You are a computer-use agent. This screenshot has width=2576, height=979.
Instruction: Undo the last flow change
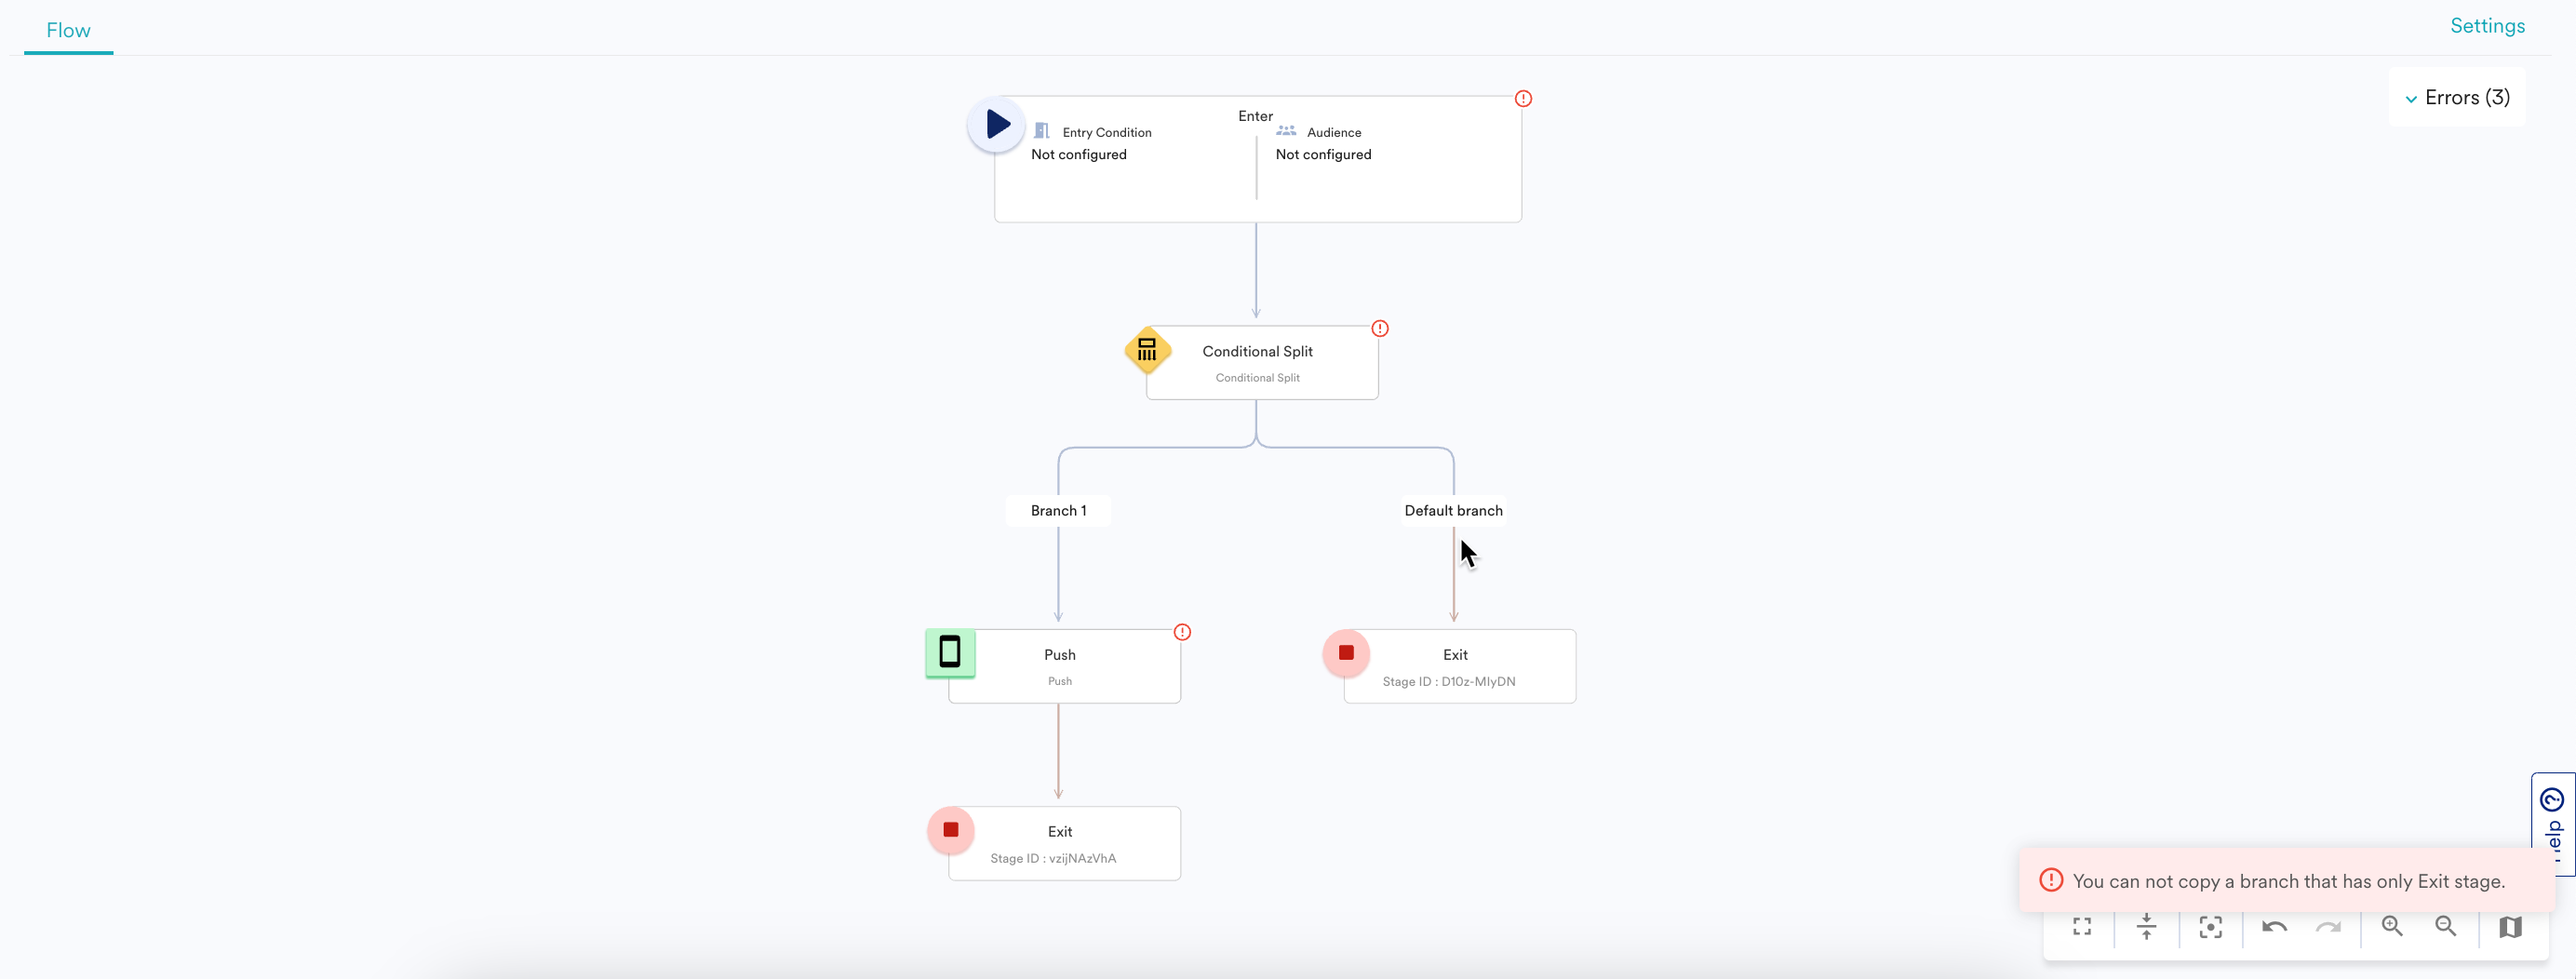point(2274,927)
